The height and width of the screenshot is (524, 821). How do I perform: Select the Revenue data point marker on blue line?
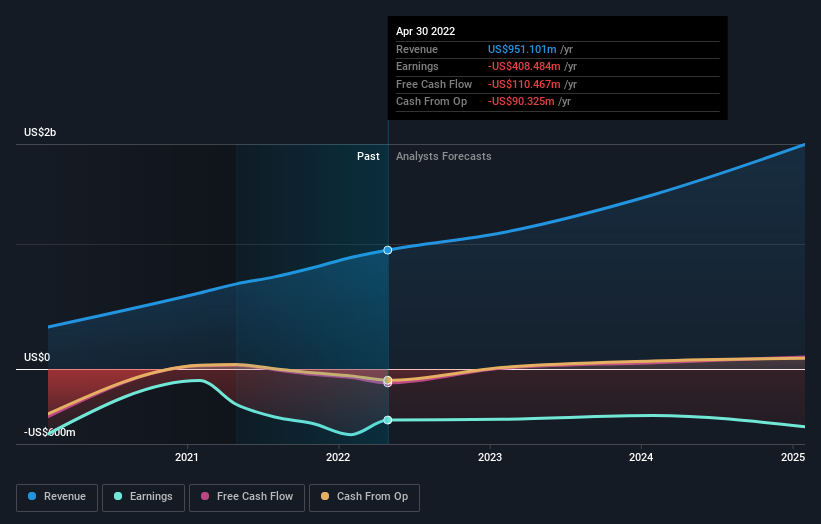click(387, 250)
